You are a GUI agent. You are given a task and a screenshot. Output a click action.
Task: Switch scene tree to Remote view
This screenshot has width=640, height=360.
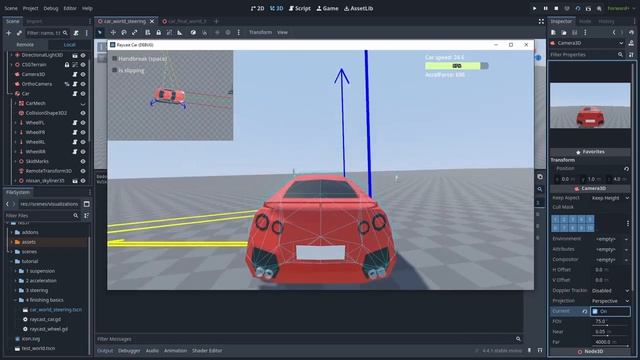[x=25, y=44]
